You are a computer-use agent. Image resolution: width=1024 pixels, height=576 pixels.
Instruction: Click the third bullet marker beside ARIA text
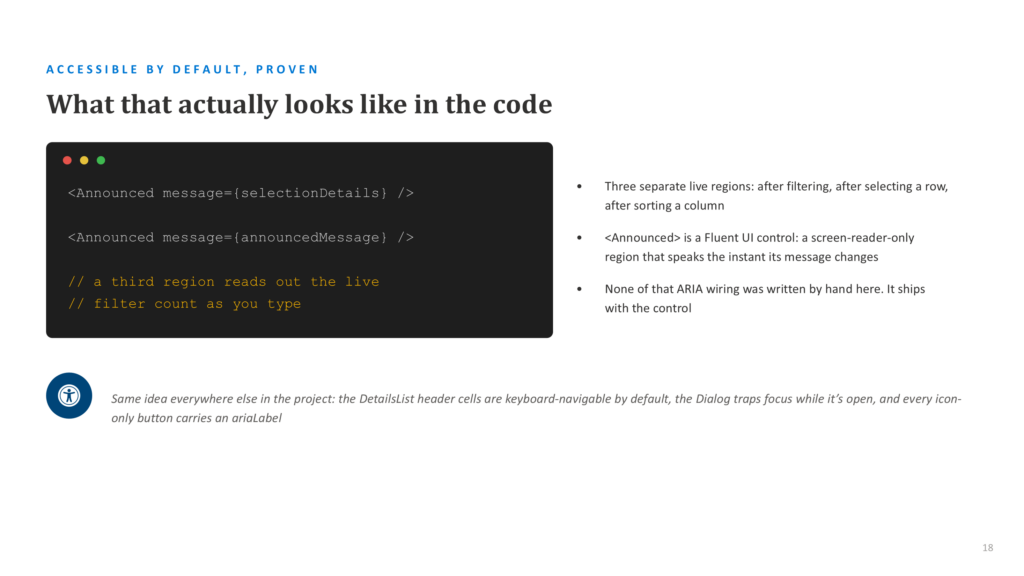pos(579,289)
